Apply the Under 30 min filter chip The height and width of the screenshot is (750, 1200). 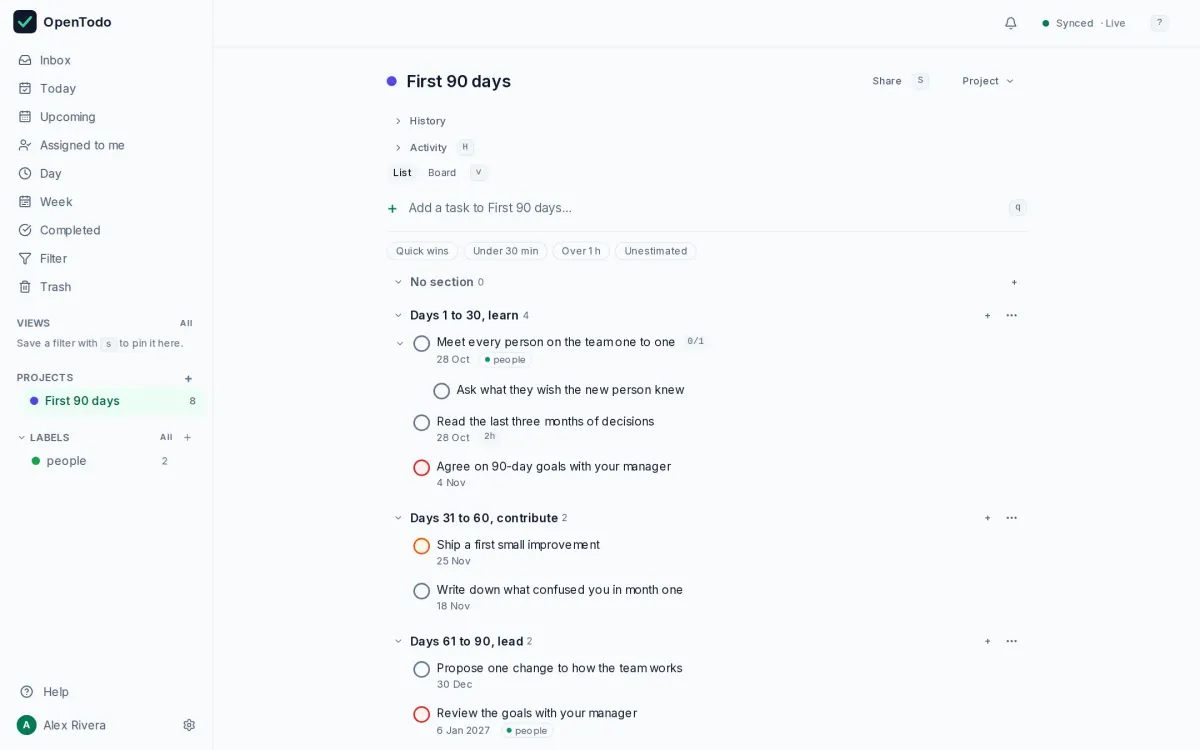[x=505, y=251]
